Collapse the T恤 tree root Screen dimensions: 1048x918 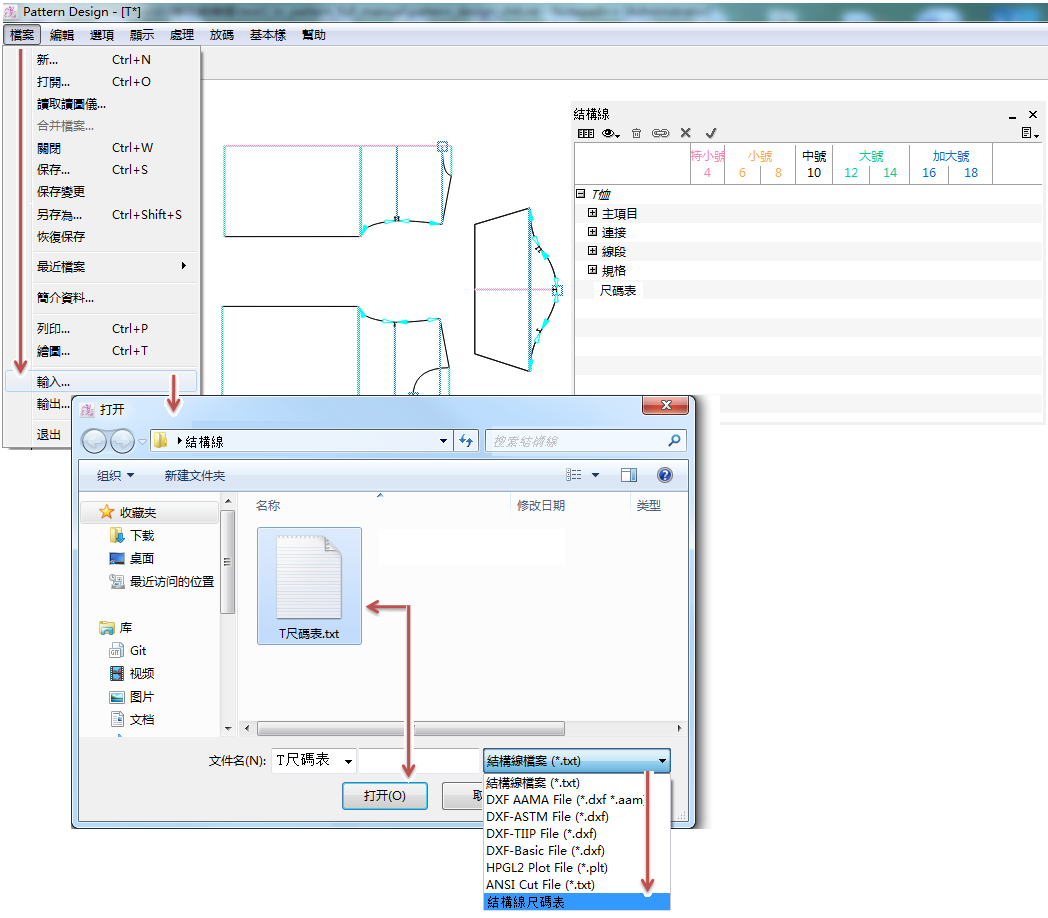click(581, 194)
